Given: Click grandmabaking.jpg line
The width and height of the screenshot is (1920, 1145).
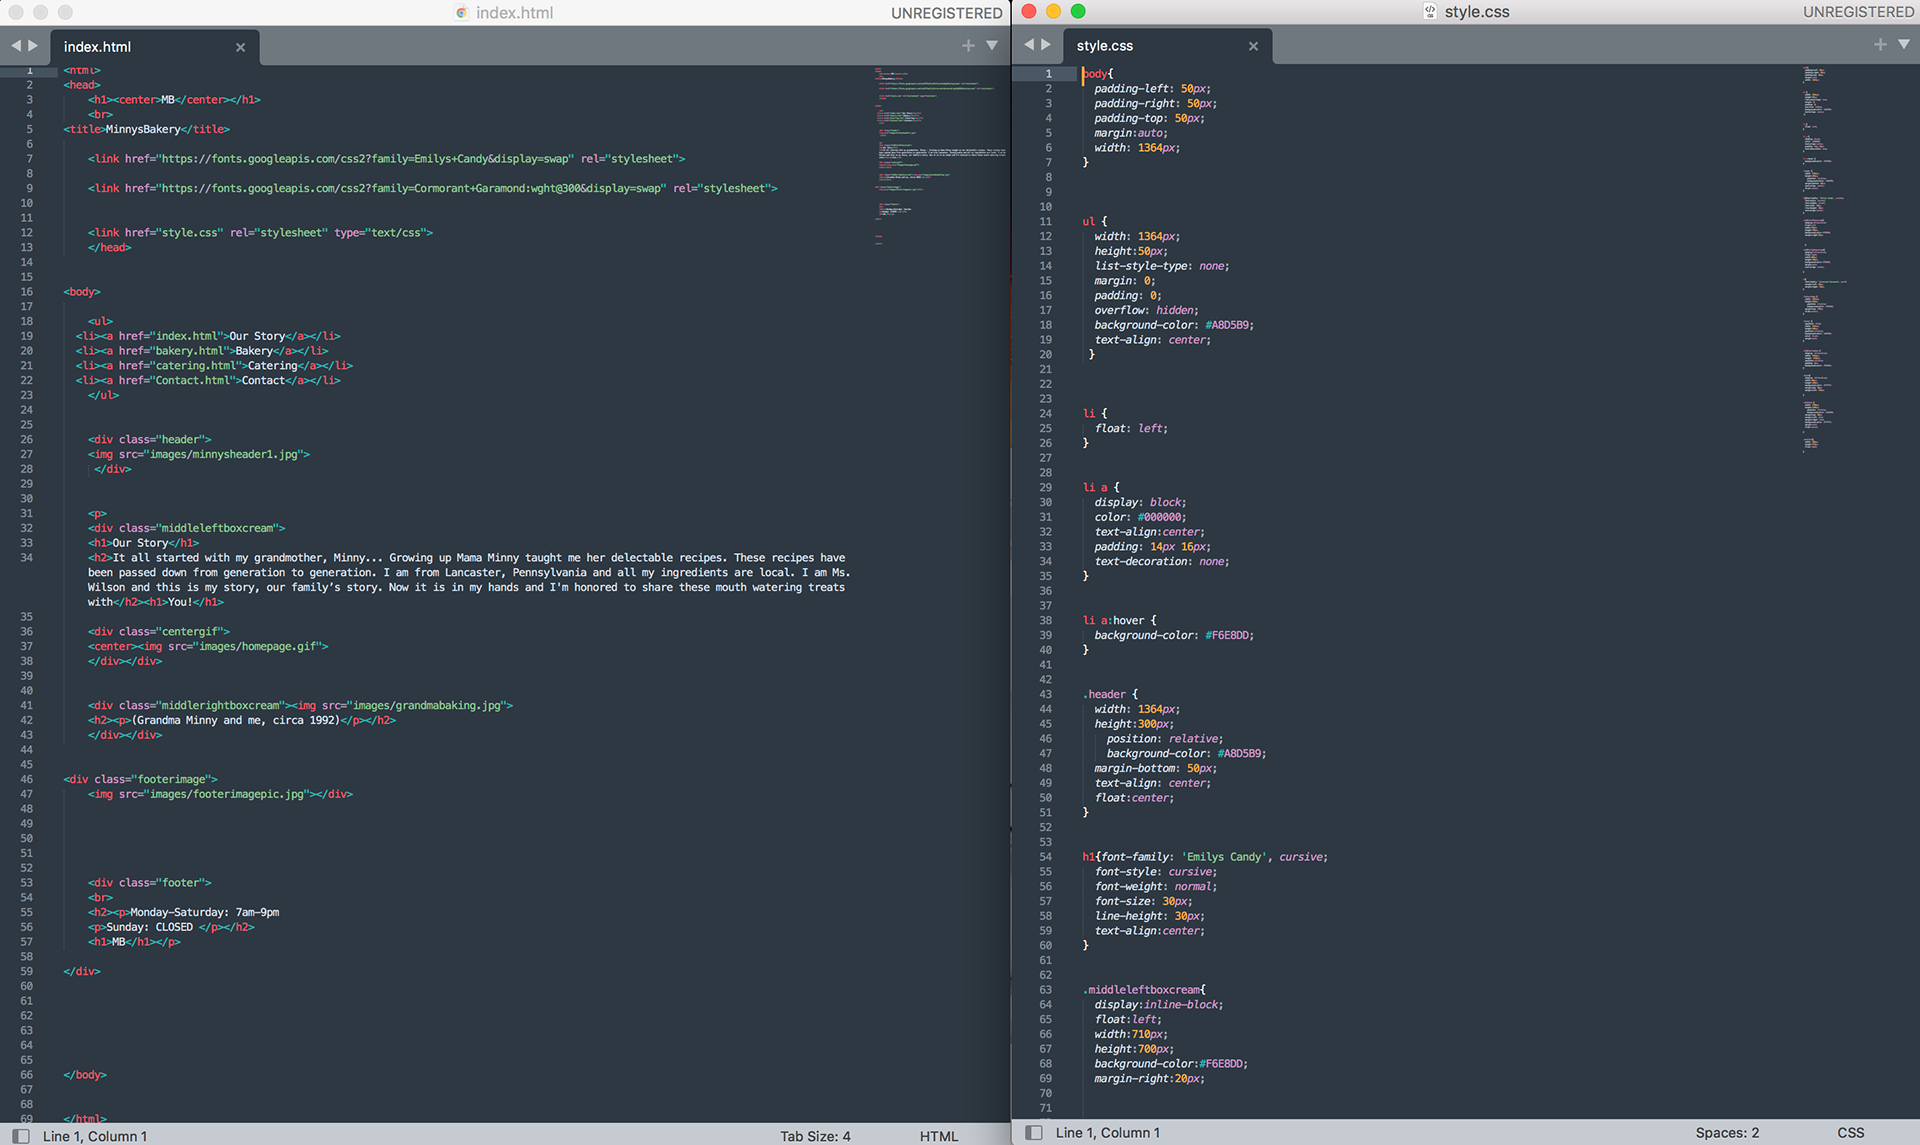Looking at the screenshot, I should pos(300,706).
